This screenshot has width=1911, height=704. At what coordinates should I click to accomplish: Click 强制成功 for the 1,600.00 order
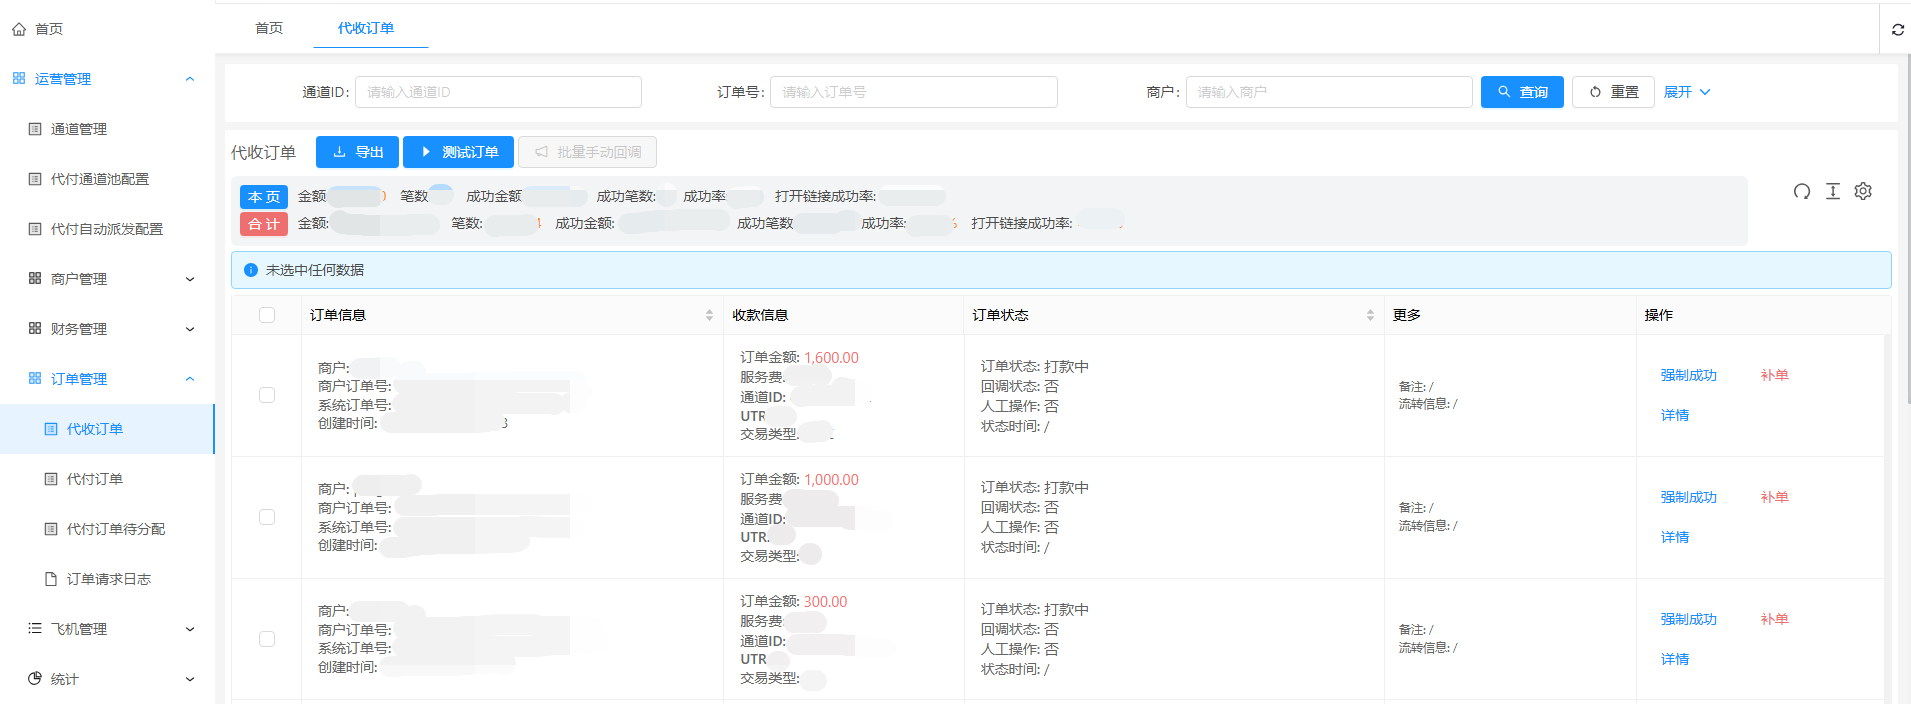[1688, 375]
